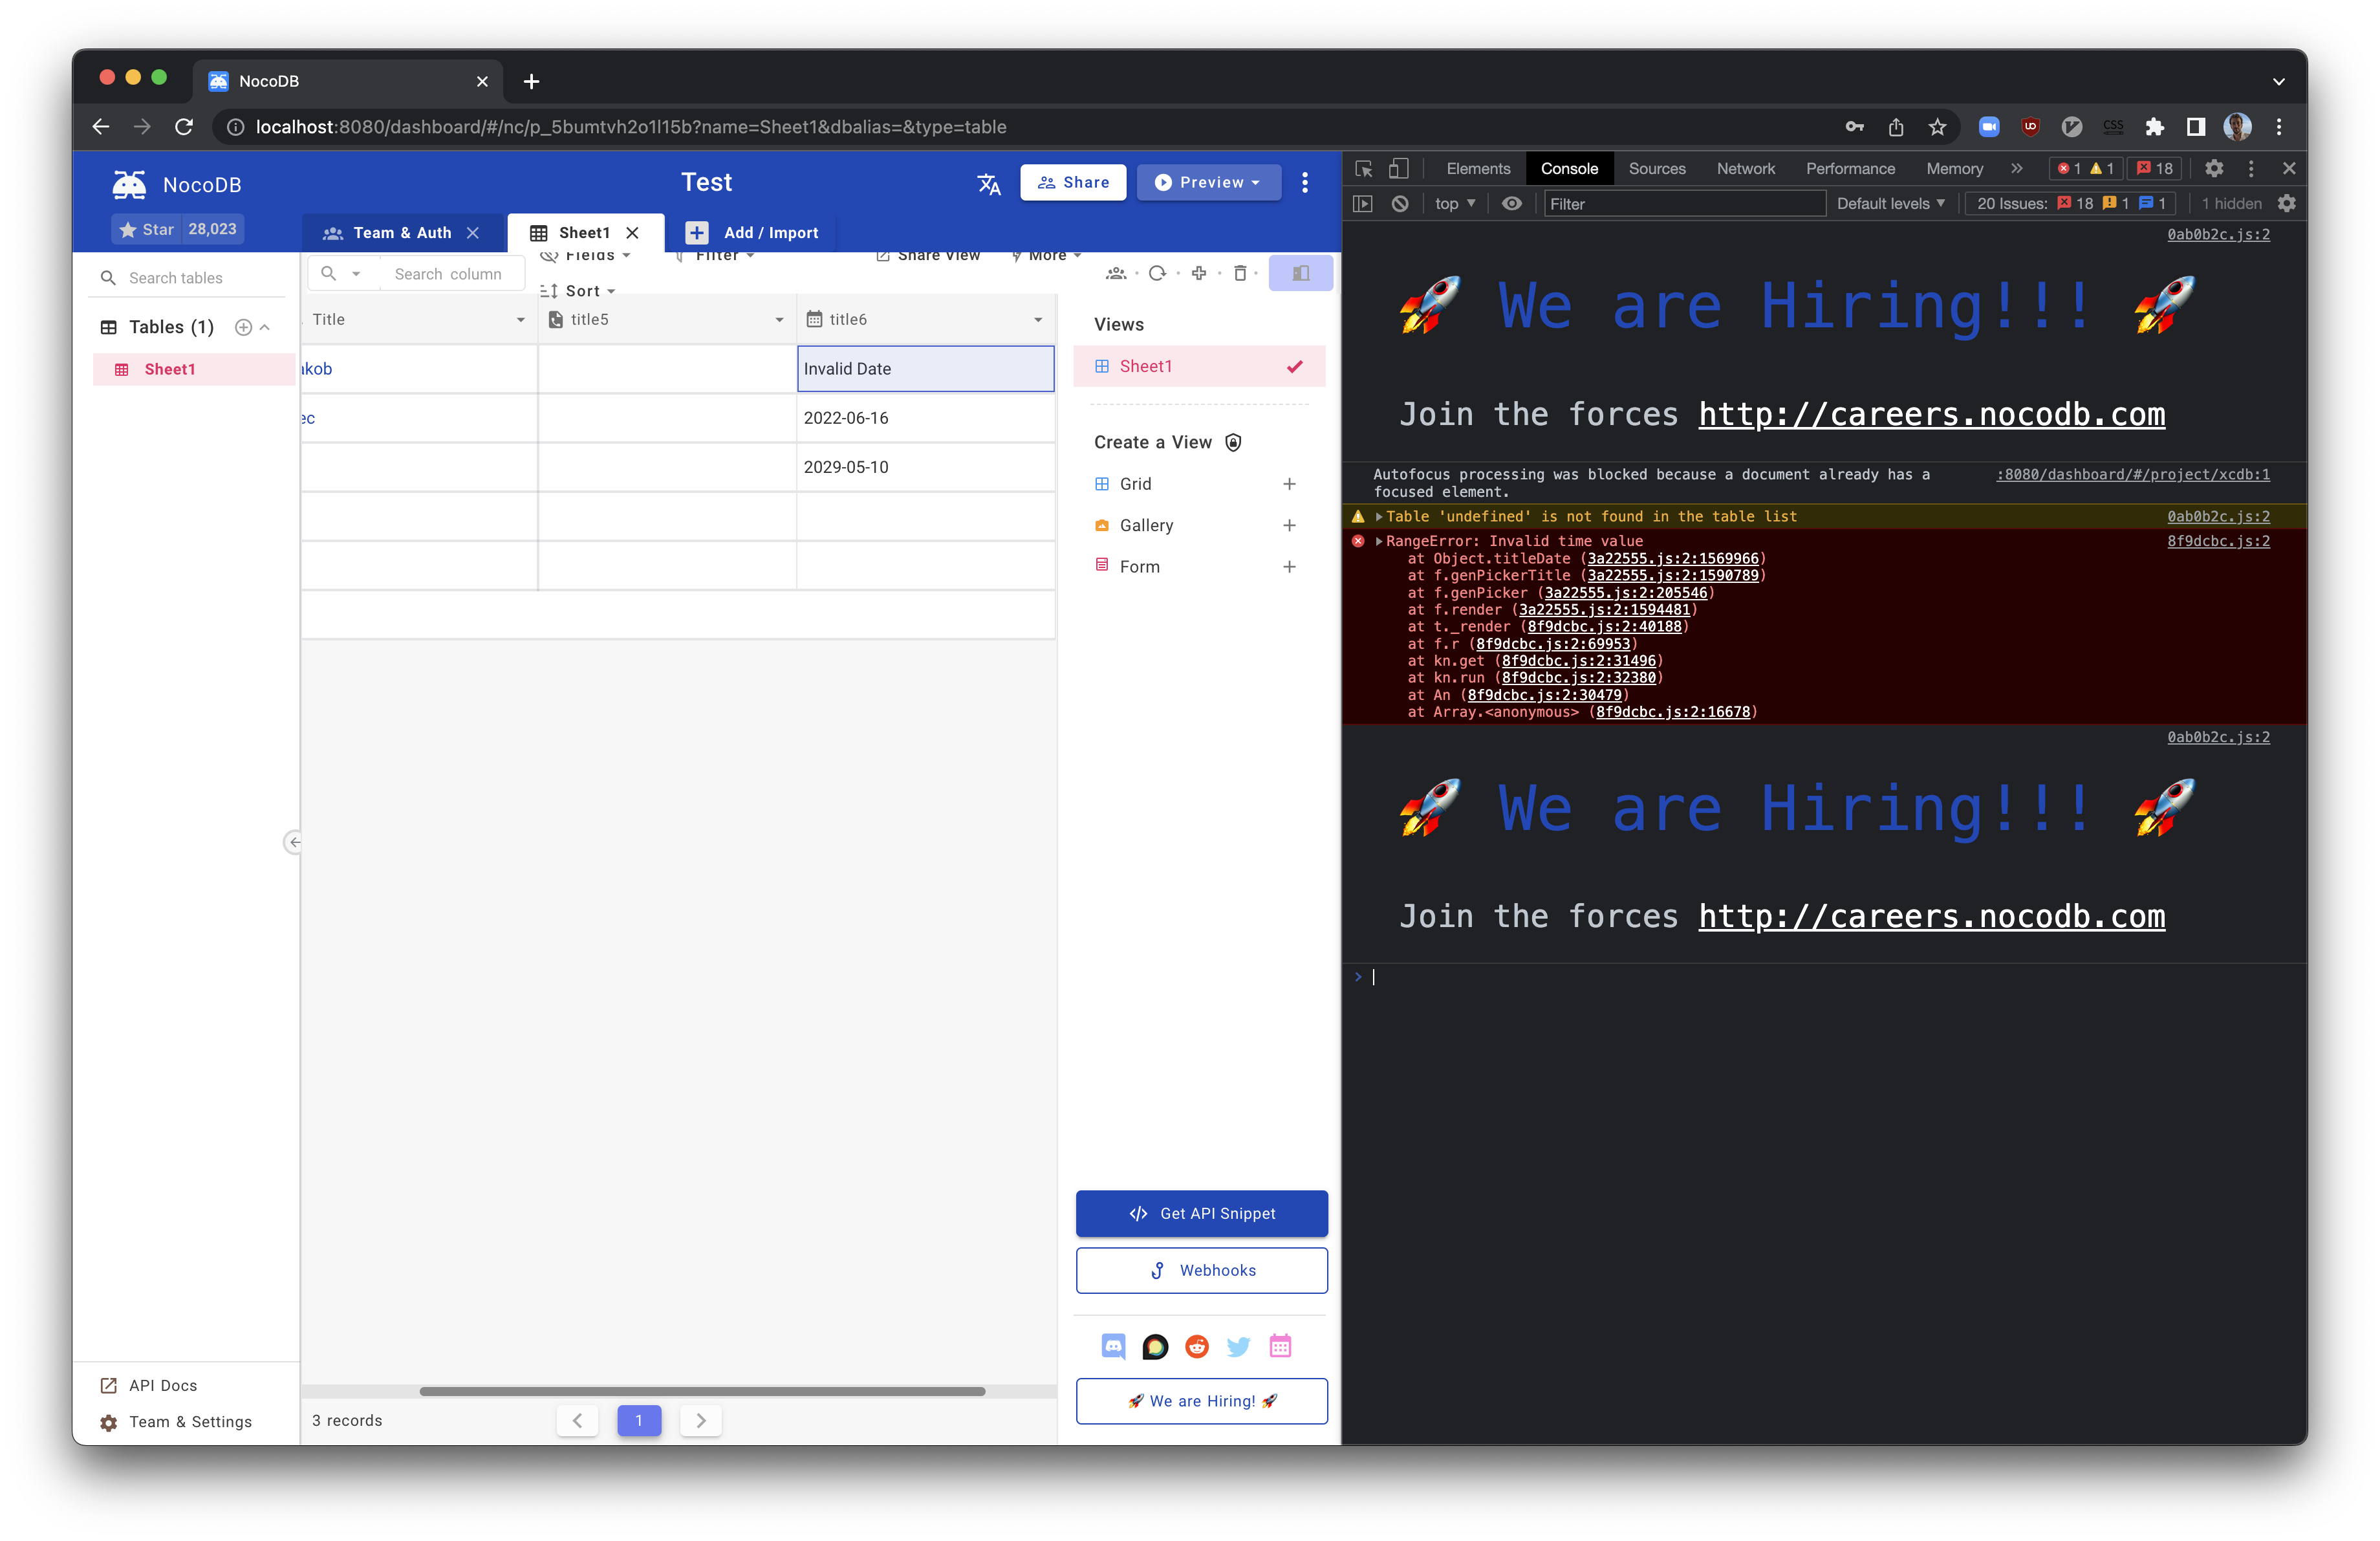The height and width of the screenshot is (1541, 2380).
Task: Click the Get API Snippet button
Action: 1201,1213
